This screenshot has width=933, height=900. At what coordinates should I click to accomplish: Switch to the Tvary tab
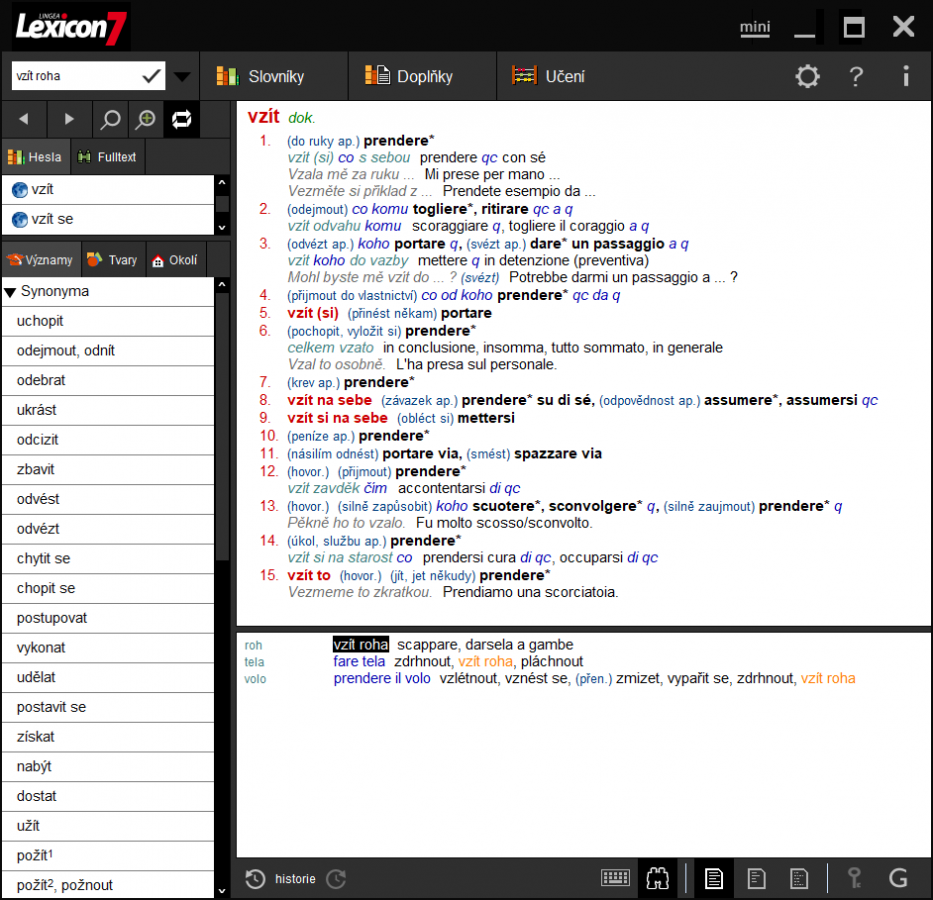[112, 259]
